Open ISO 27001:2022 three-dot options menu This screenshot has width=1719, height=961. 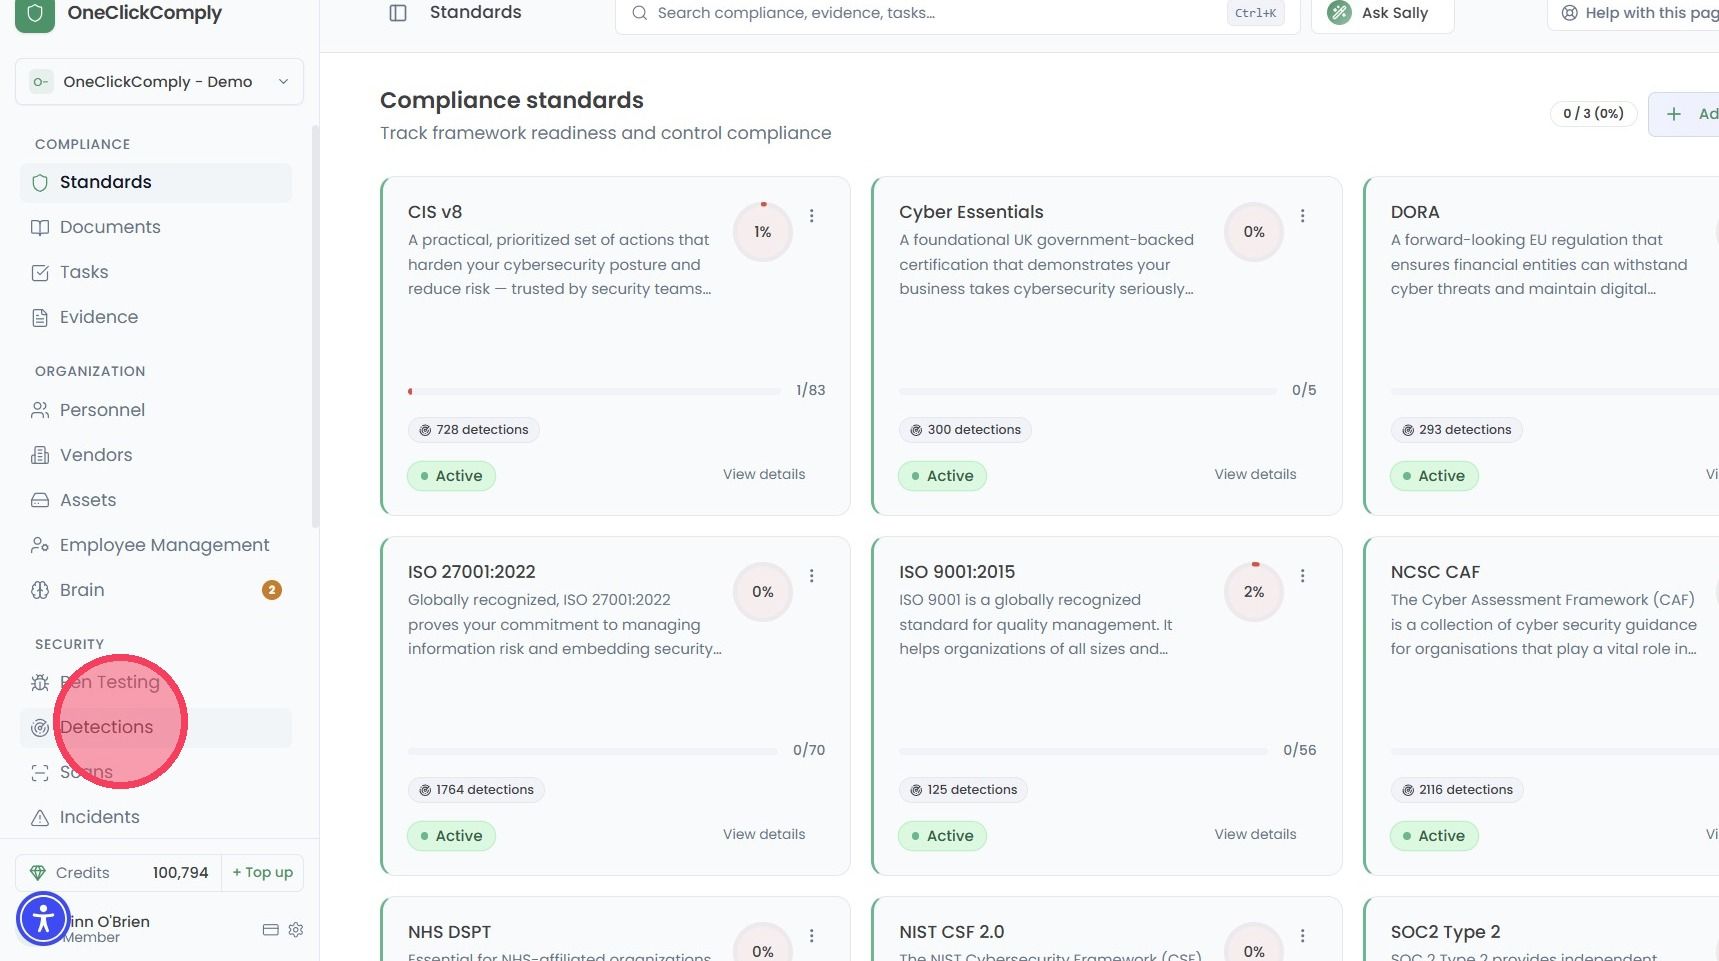coord(812,575)
